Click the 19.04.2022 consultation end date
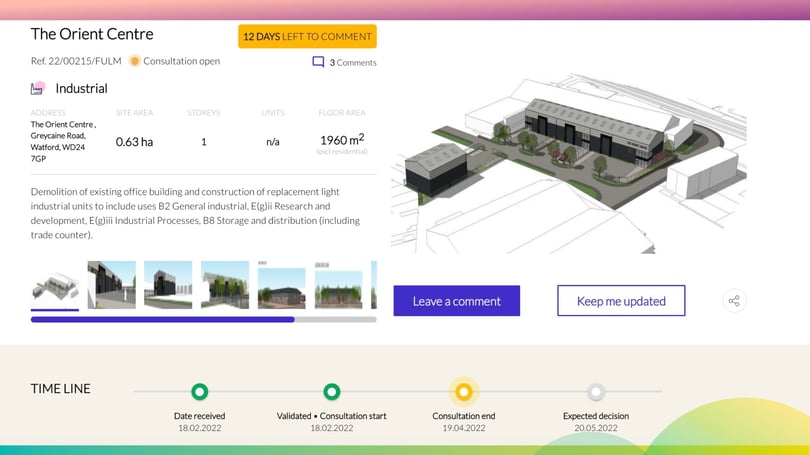This screenshot has width=810, height=455. pos(464,428)
